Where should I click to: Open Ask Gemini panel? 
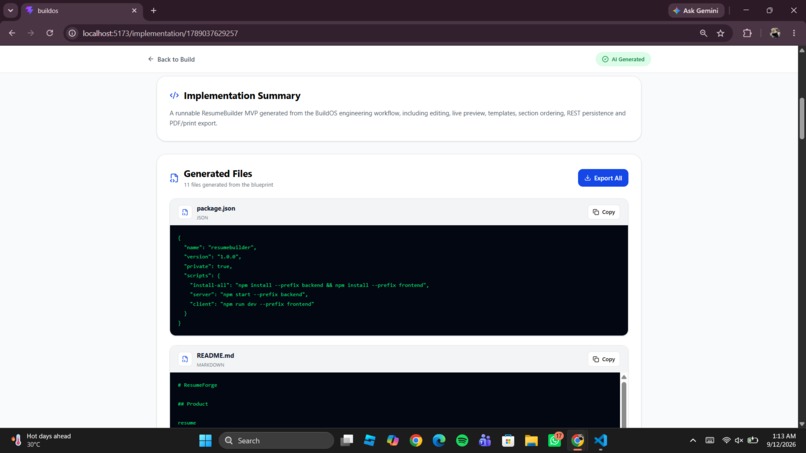696,10
